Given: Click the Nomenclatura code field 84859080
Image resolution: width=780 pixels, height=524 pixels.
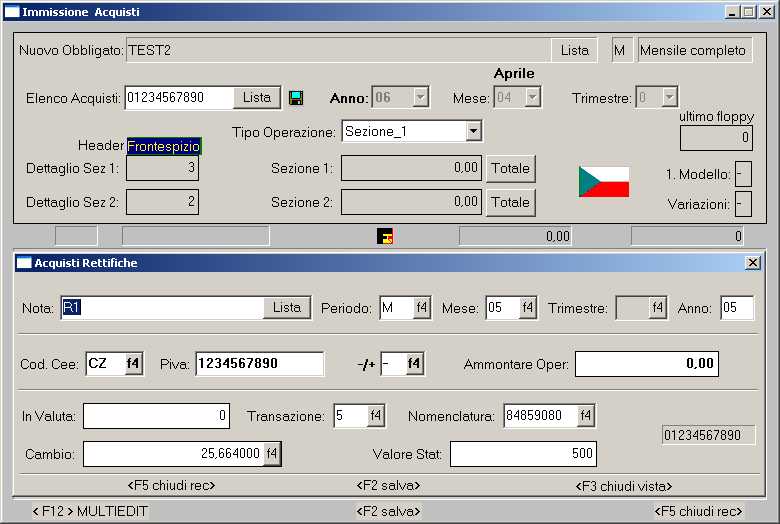Looking at the screenshot, I should [541, 416].
